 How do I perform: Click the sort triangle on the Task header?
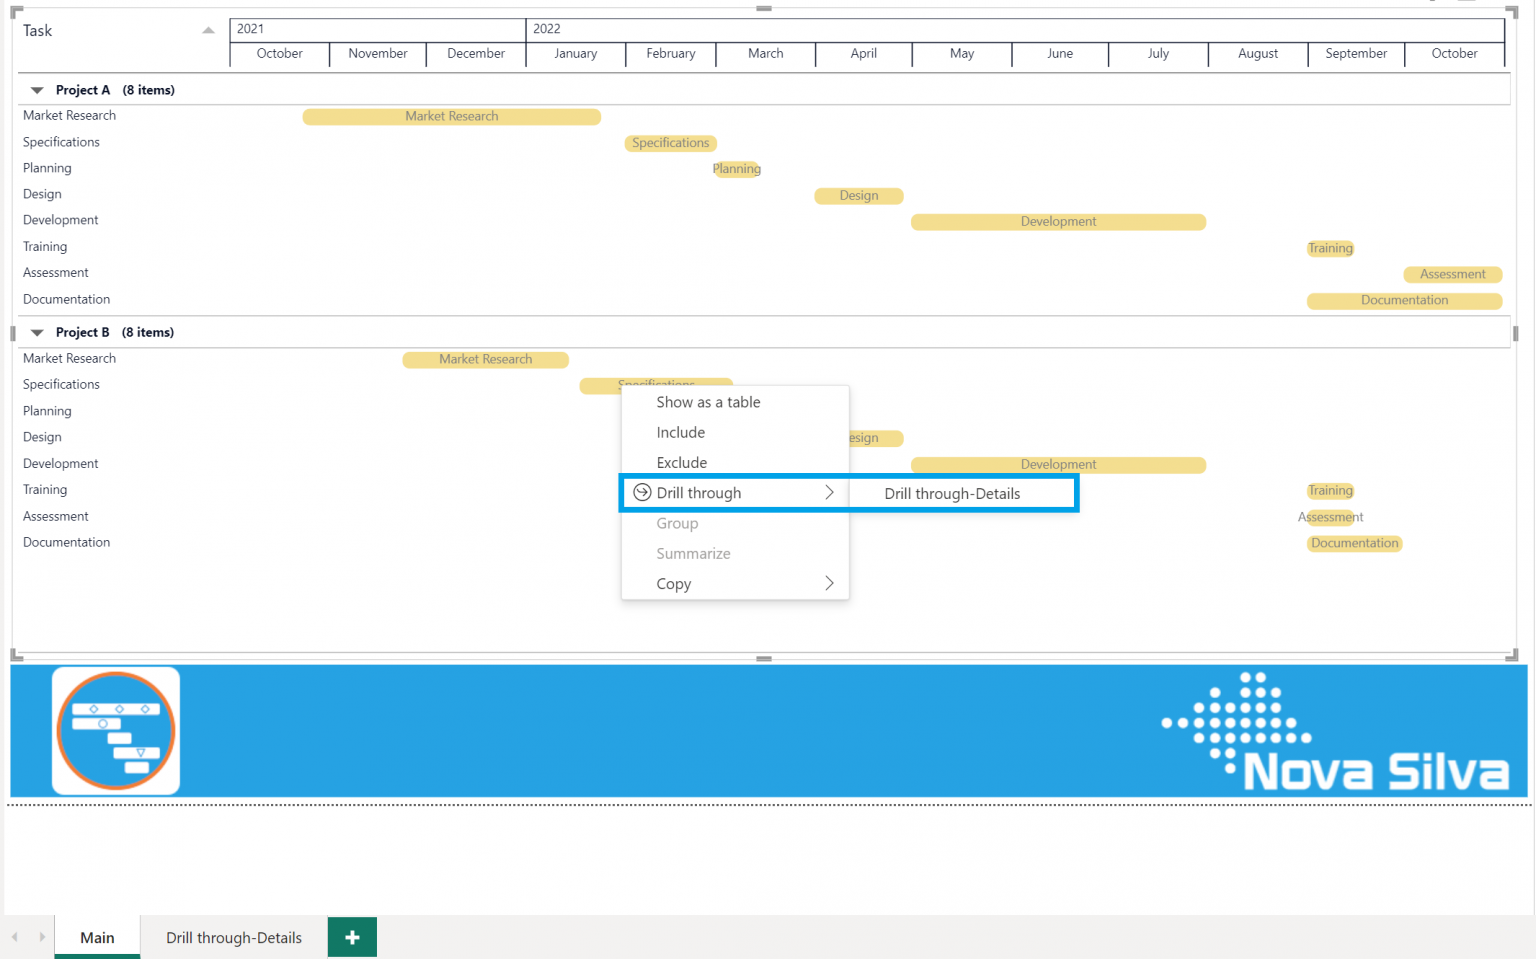point(208,30)
